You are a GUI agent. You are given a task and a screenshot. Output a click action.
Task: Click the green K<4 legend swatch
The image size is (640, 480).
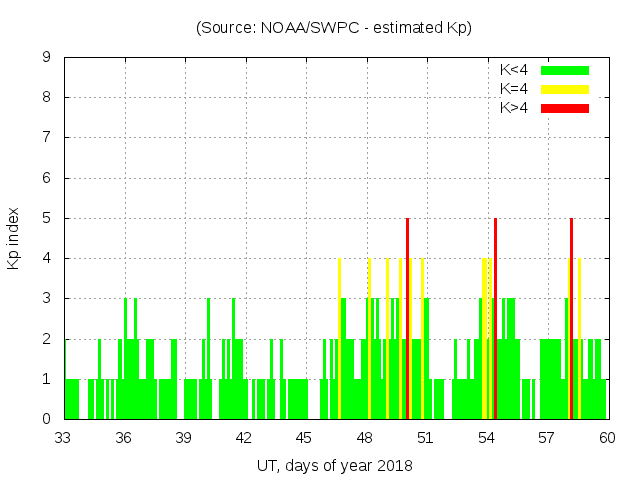tap(565, 70)
